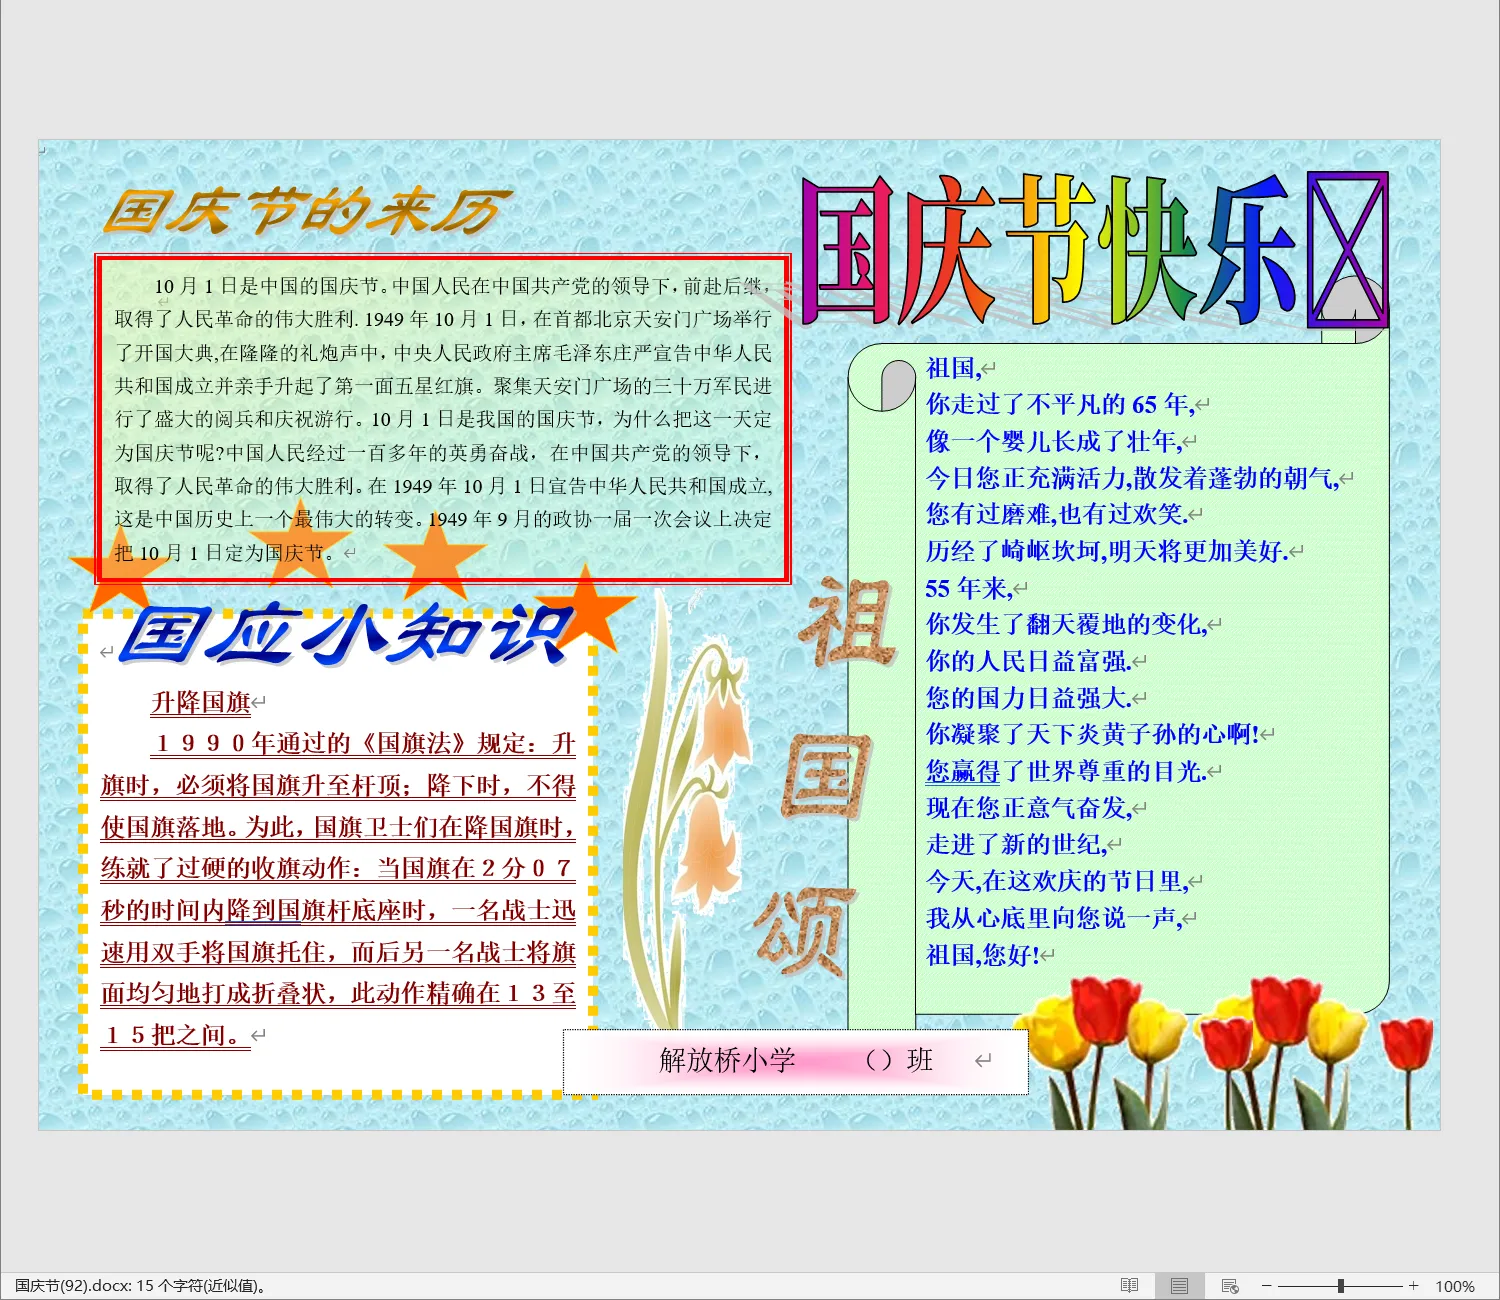Click the line 我从心底里向您说一声,
This screenshot has height=1300, width=1500.
(1054, 918)
